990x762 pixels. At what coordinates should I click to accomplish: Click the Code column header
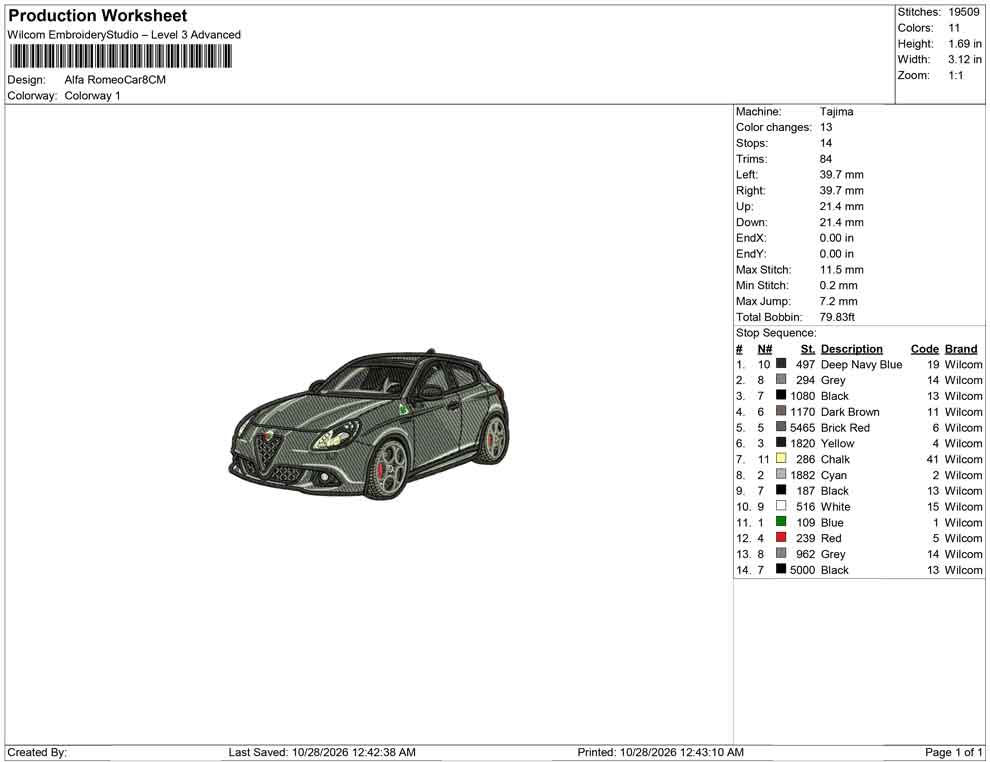(924, 348)
